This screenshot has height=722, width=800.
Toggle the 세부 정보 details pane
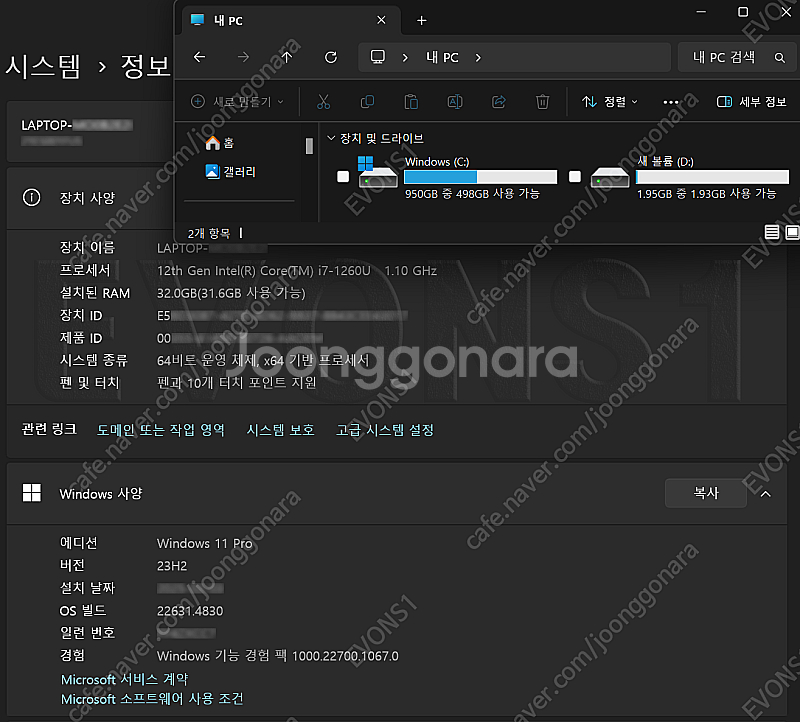(752, 102)
